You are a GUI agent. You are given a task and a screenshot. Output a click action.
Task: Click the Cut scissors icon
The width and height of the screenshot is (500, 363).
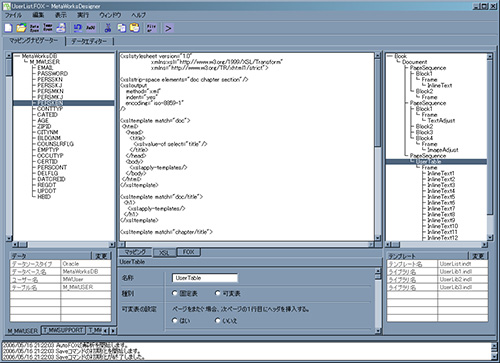pos(108,28)
